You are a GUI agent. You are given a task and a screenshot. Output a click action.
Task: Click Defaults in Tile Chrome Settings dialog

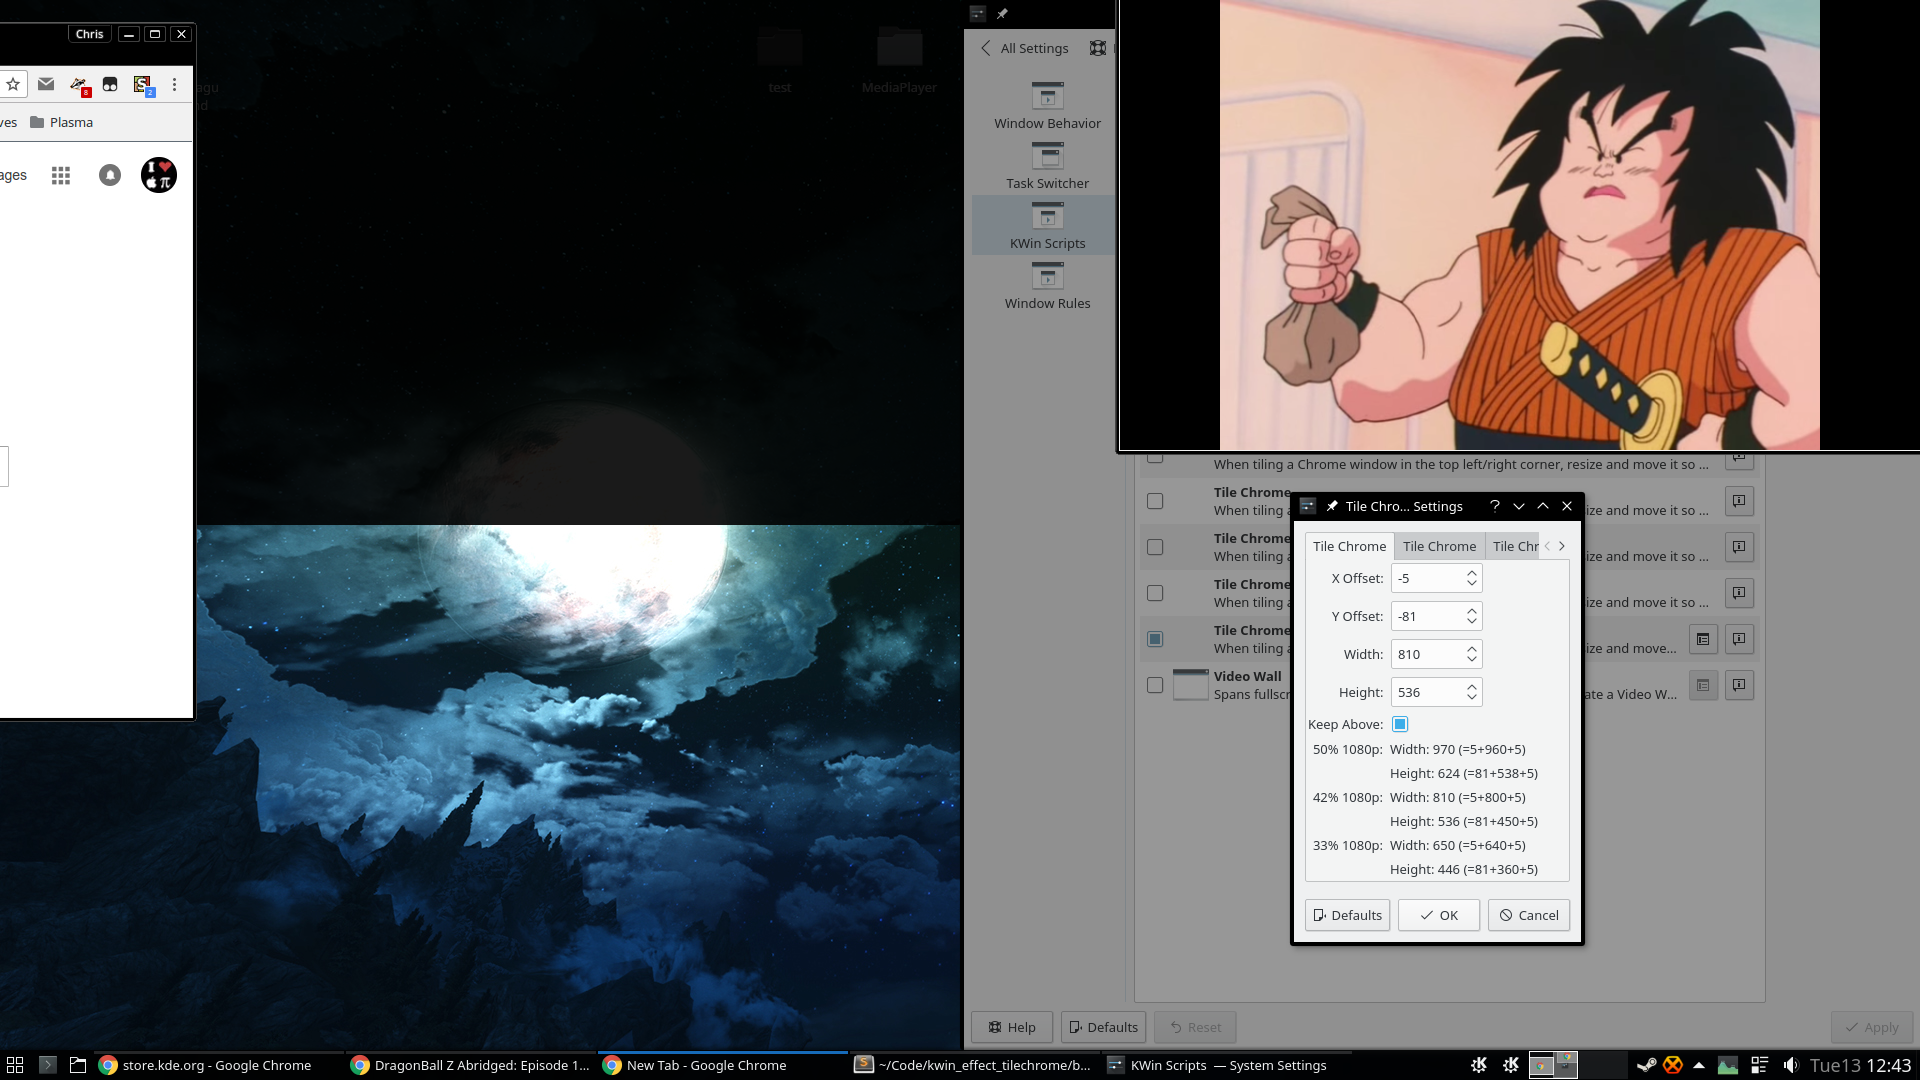[x=1347, y=915]
